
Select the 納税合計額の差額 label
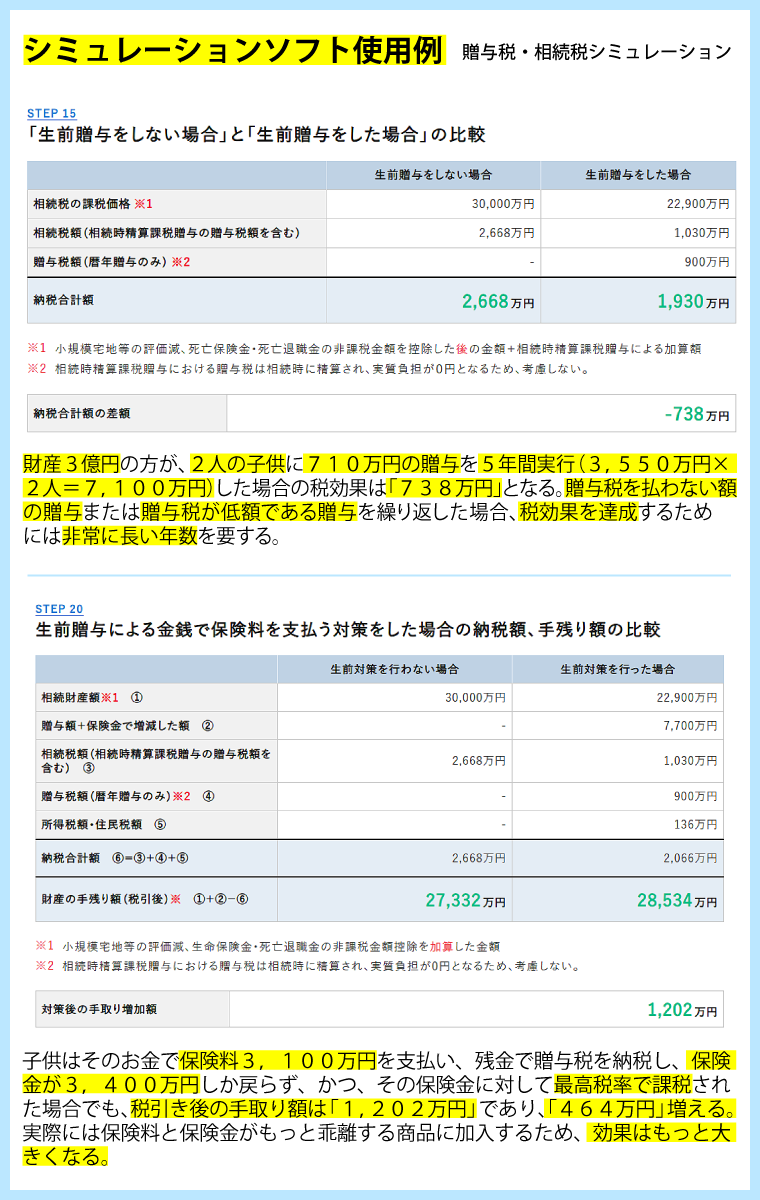point(82,413)
